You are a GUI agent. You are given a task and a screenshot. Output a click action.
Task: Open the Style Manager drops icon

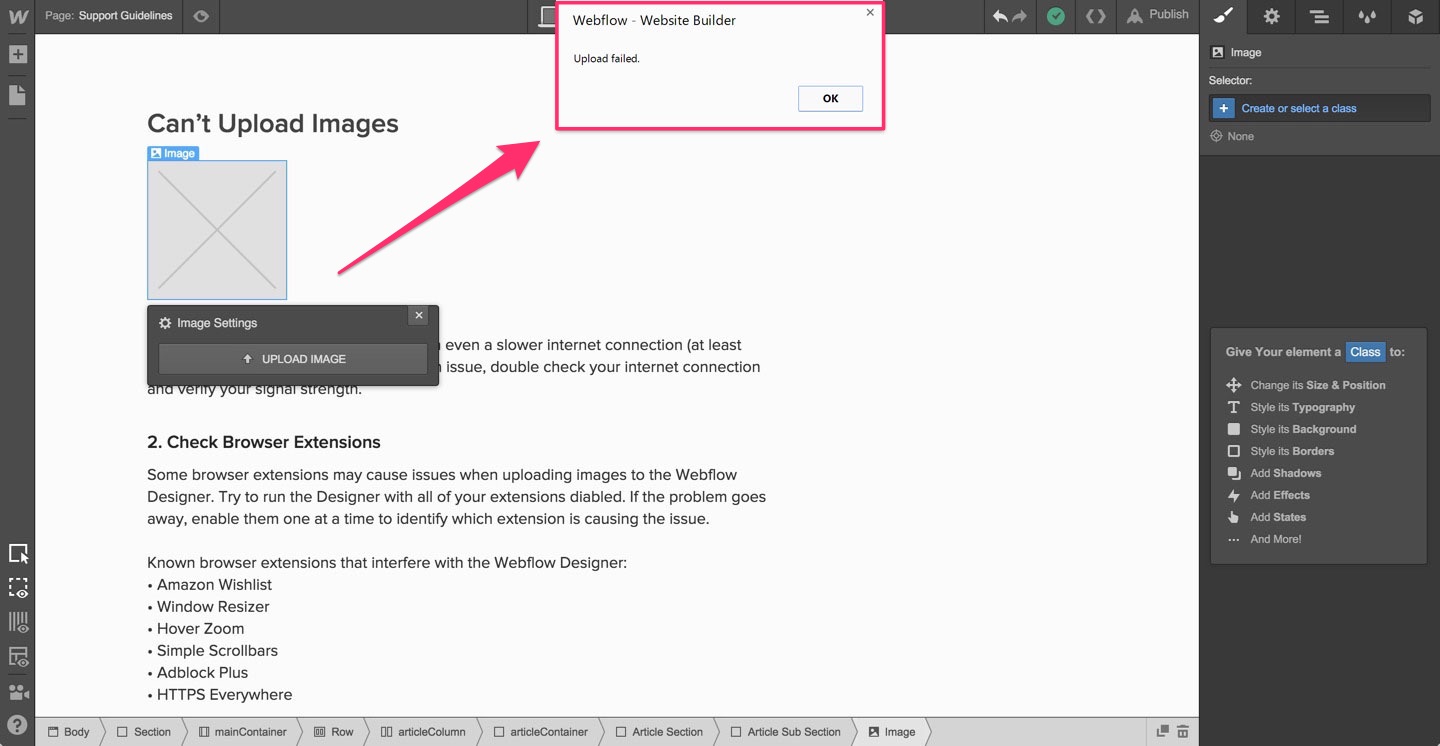click(1367, 17)
